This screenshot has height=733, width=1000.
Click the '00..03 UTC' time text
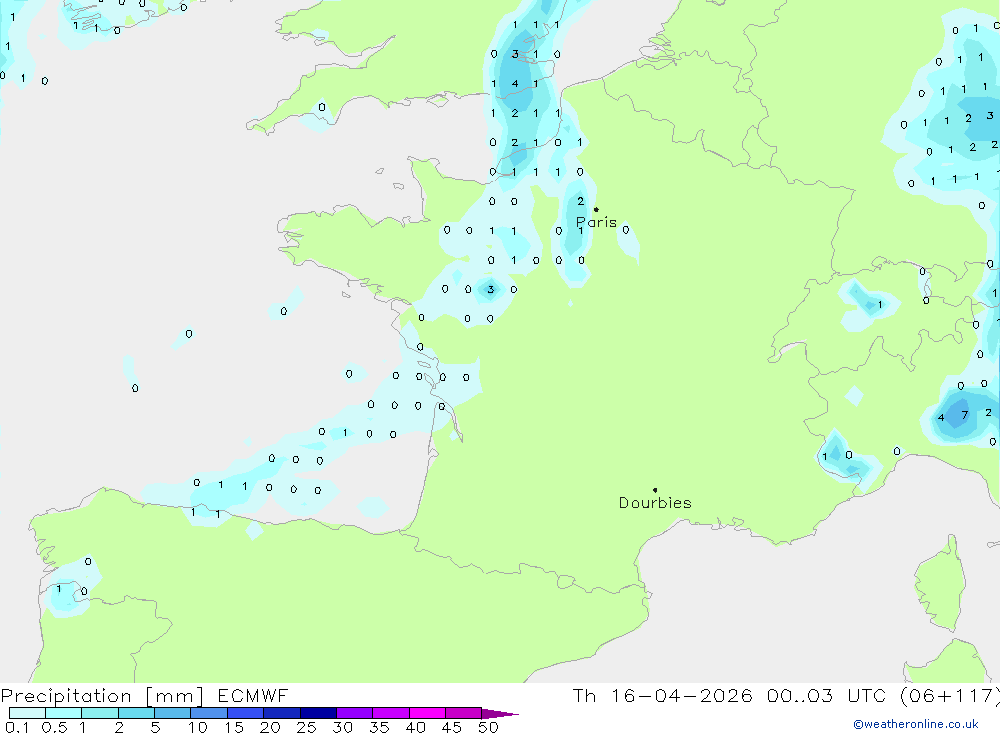pyautogui.click(x=827, y=695)
